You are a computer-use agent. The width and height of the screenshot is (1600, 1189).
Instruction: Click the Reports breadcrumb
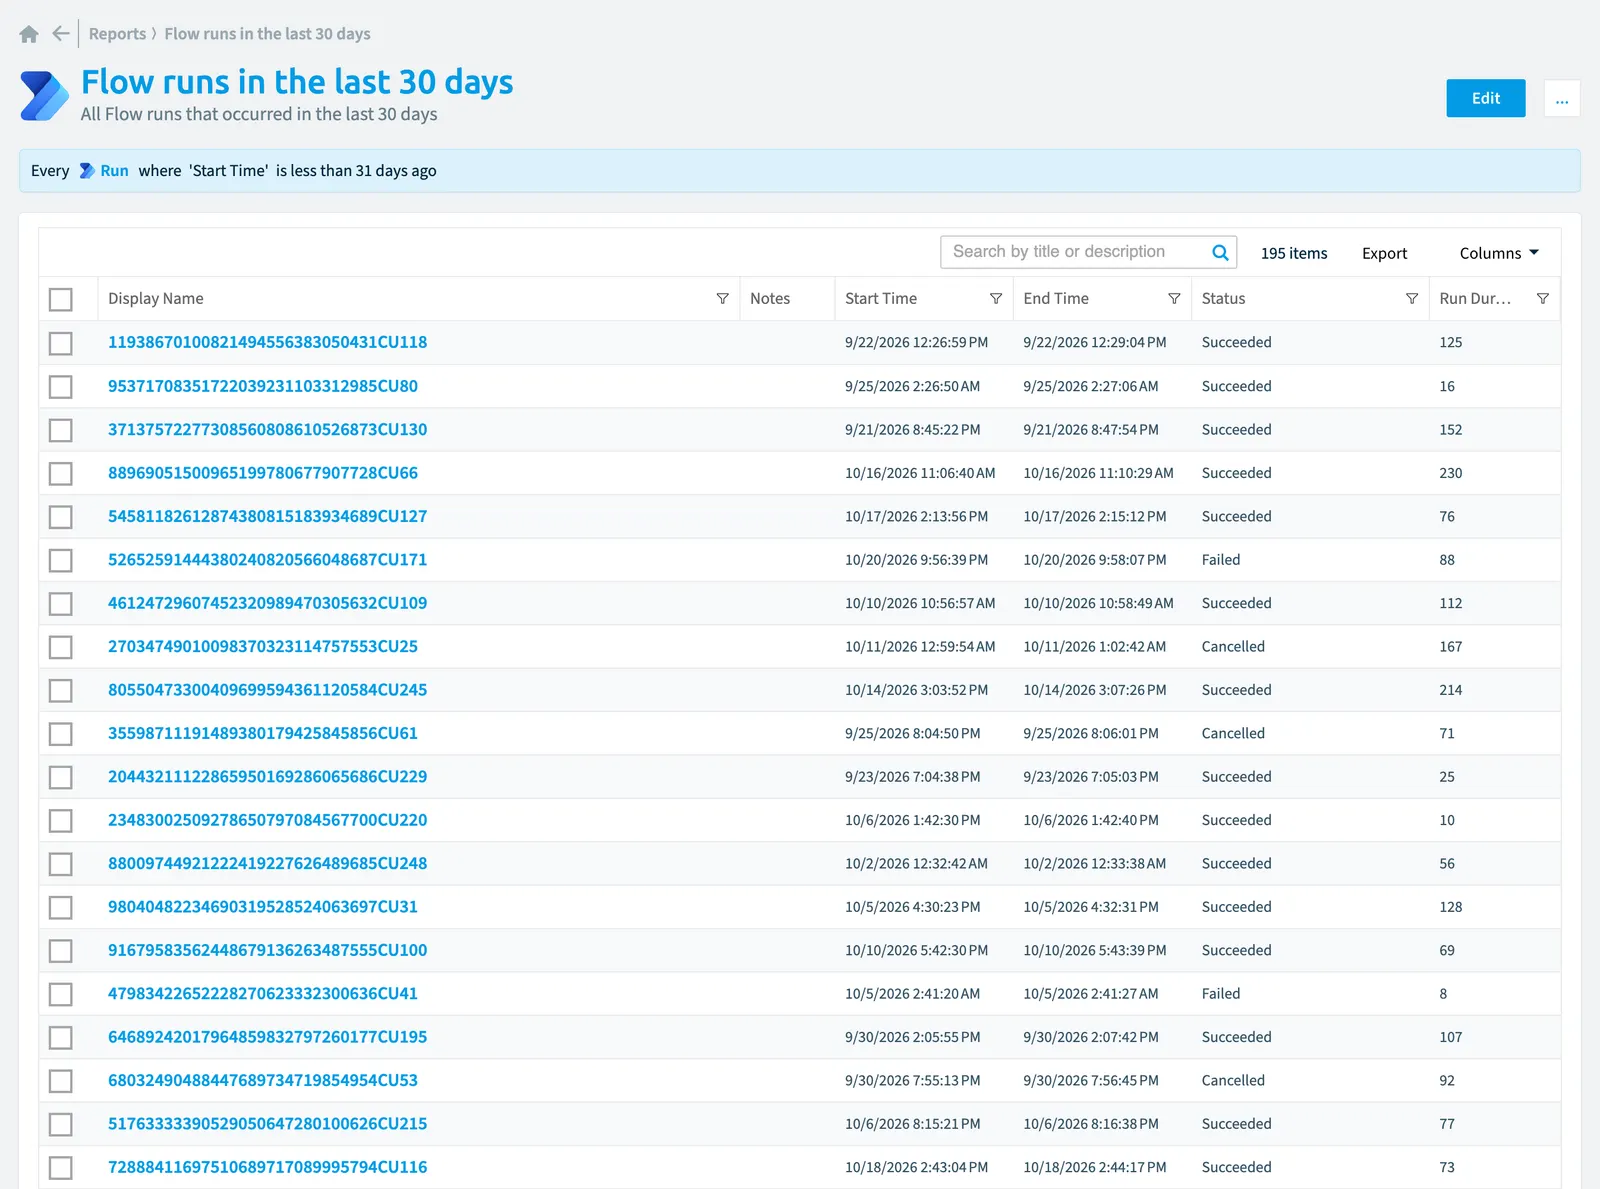117,34
